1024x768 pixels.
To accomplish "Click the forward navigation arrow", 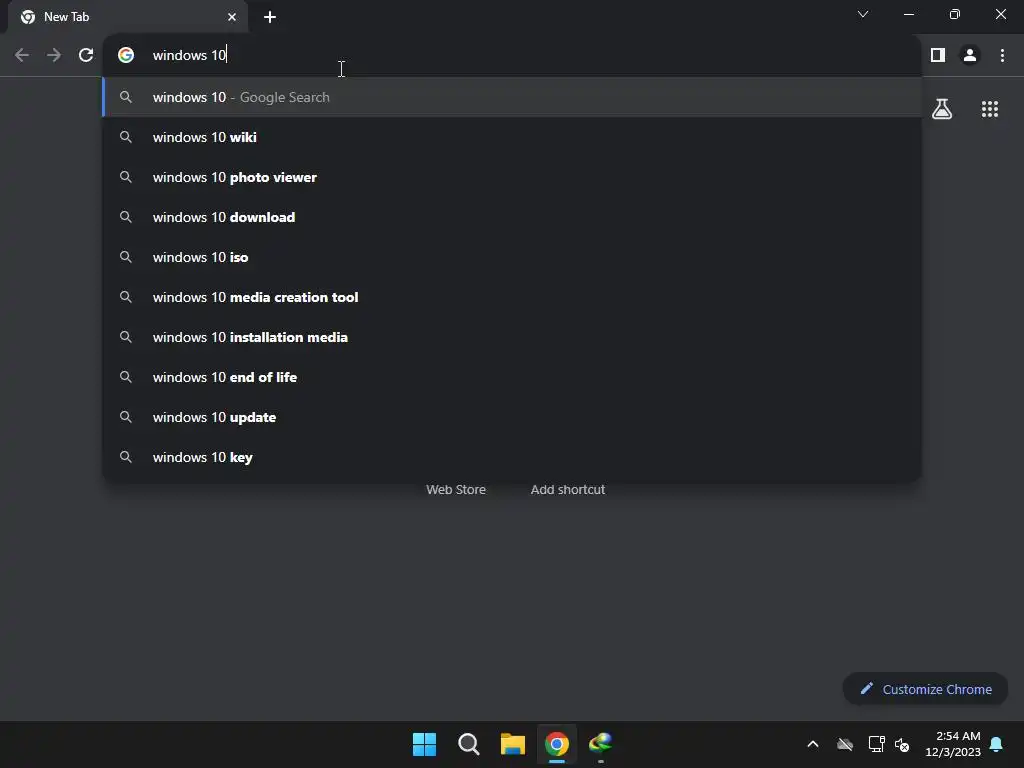I will (54, 56).
